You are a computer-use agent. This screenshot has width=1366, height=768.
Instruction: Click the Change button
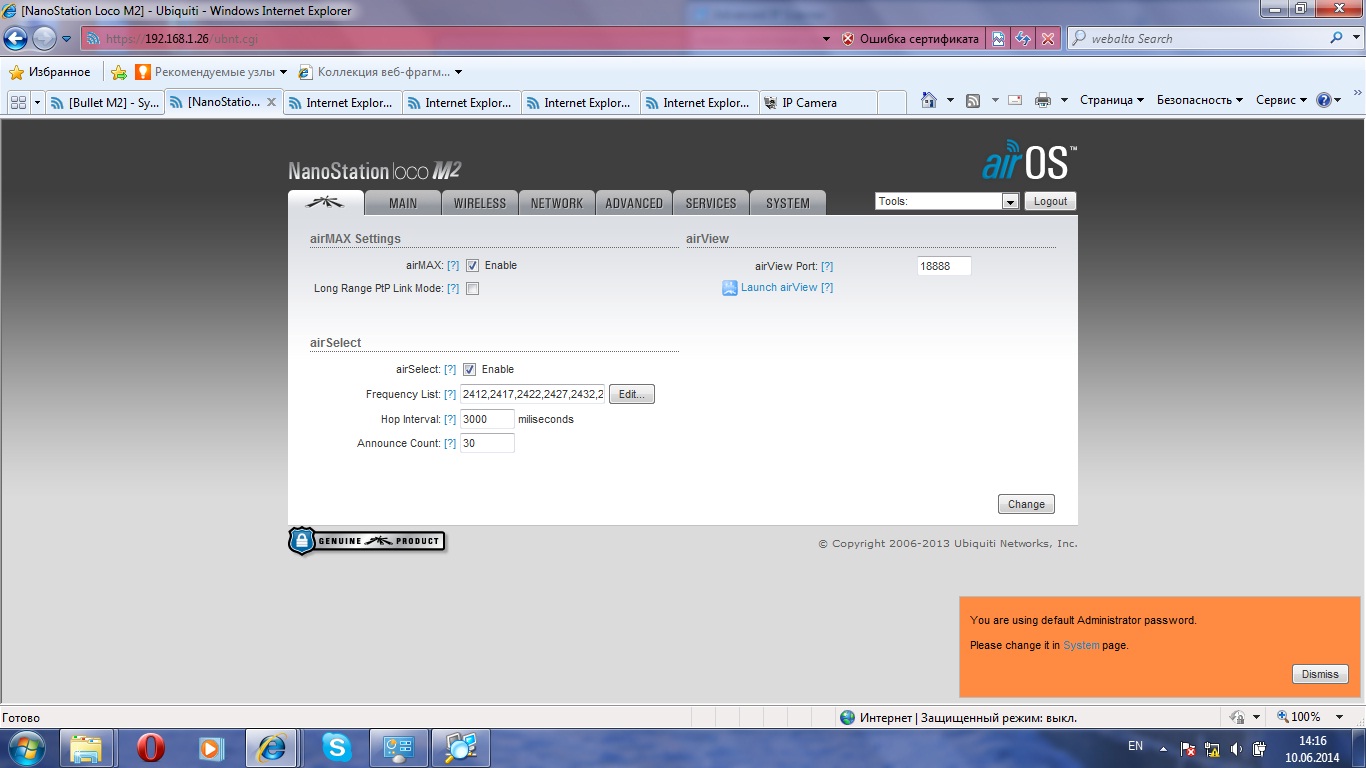point(1026,504)
